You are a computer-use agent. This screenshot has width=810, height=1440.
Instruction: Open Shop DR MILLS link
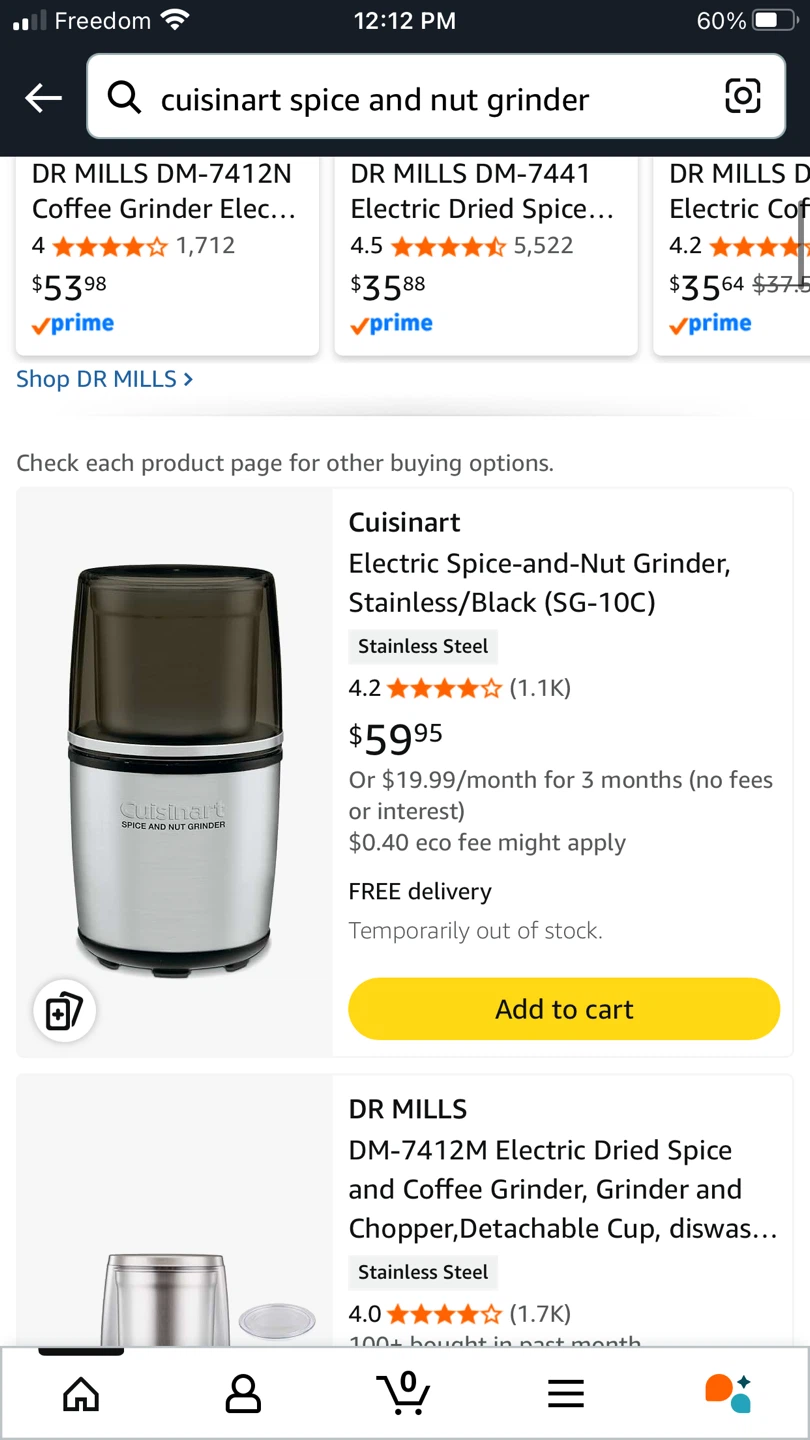96,379
